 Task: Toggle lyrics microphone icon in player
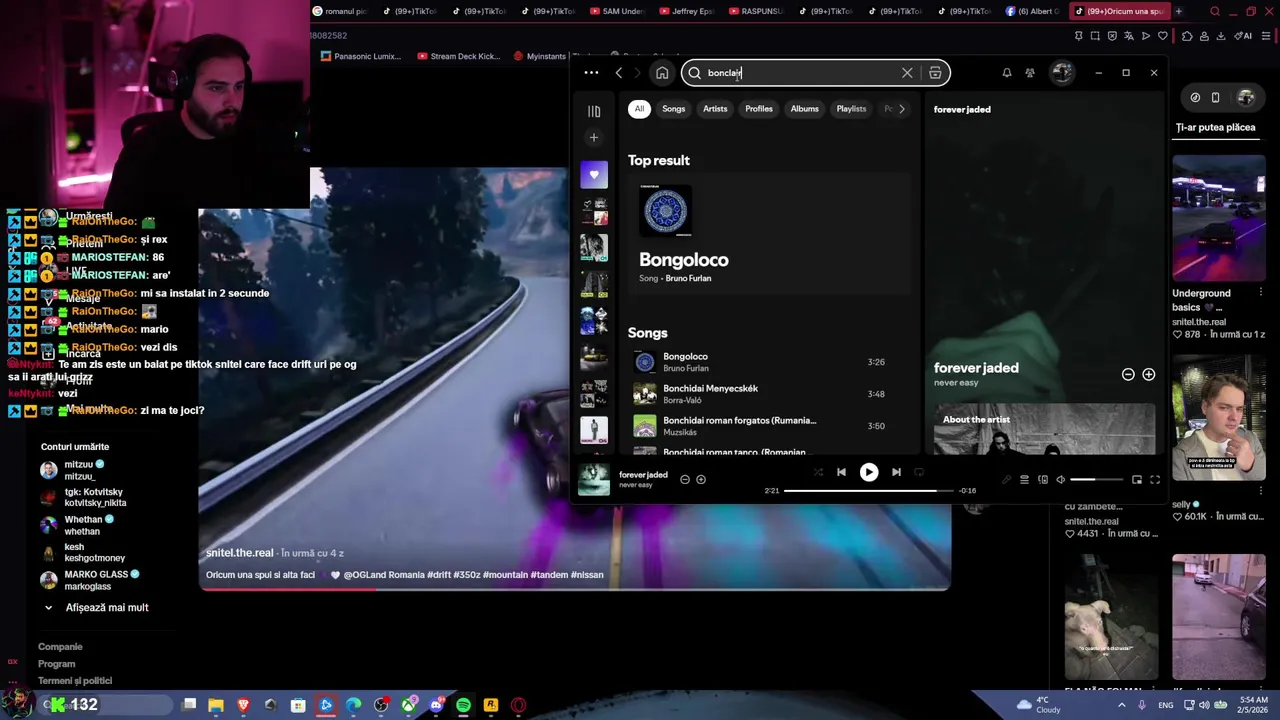point(1006,480)
